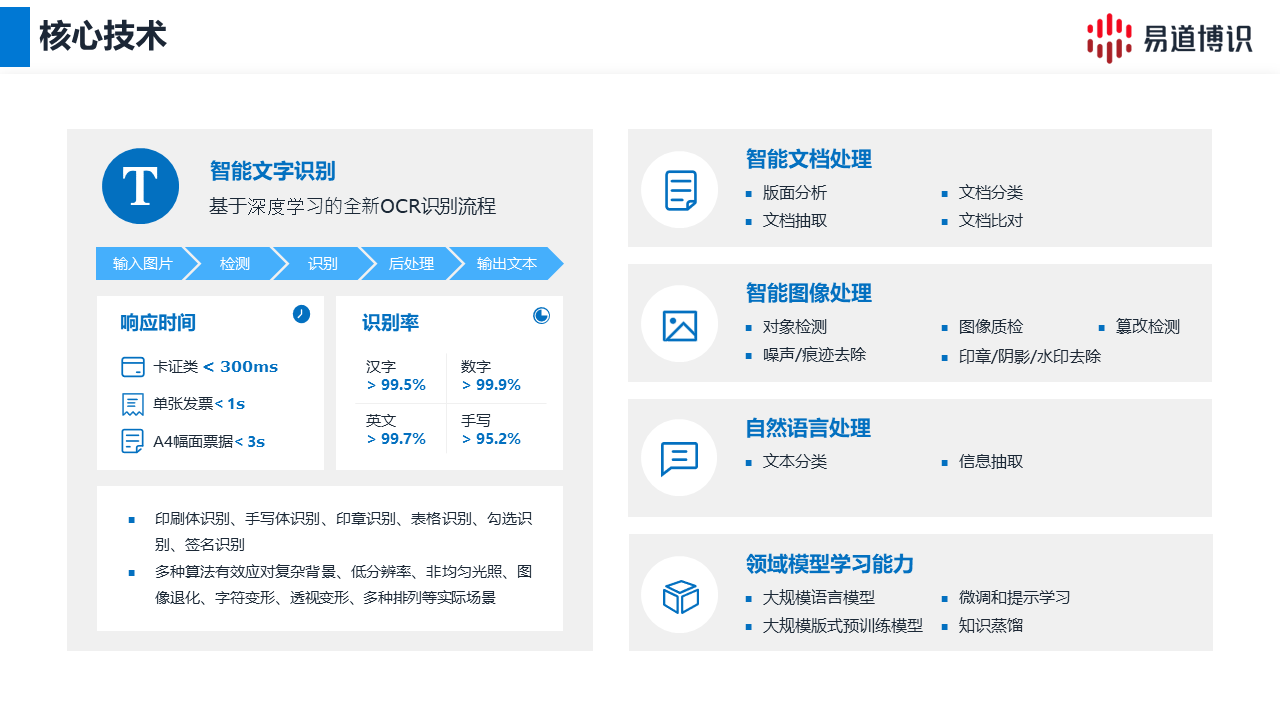1280x720 pixels.
Task: Click the 智能文档处理 heading
Action: (808, 159)
